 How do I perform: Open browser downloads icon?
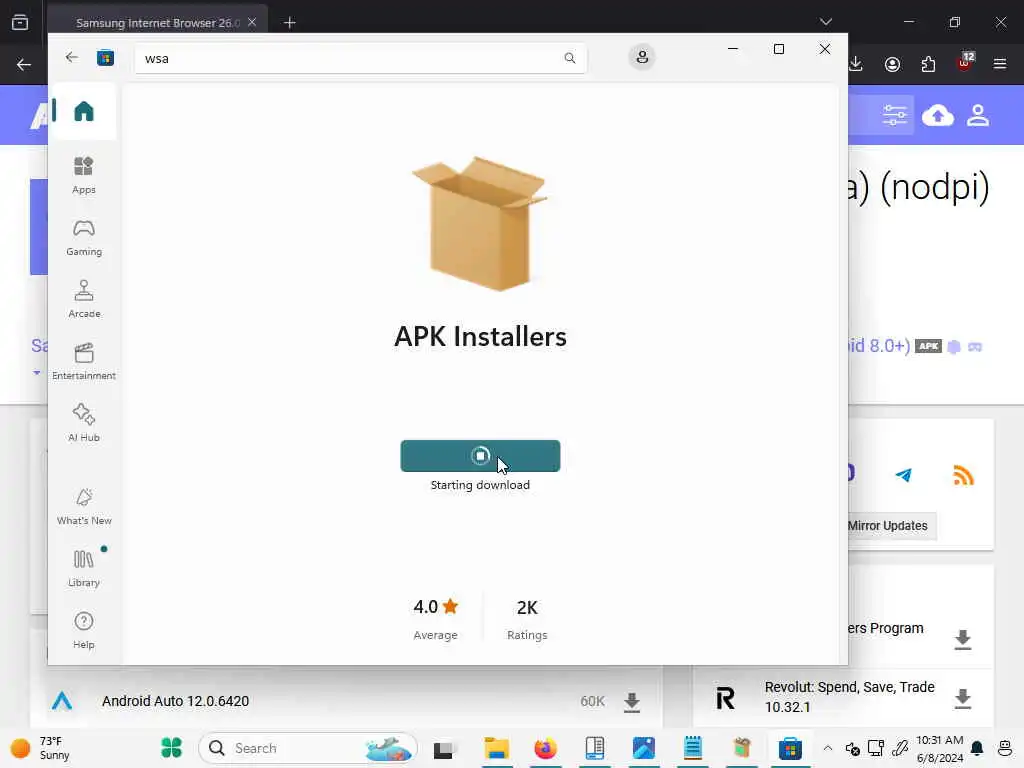click(856, 64)
